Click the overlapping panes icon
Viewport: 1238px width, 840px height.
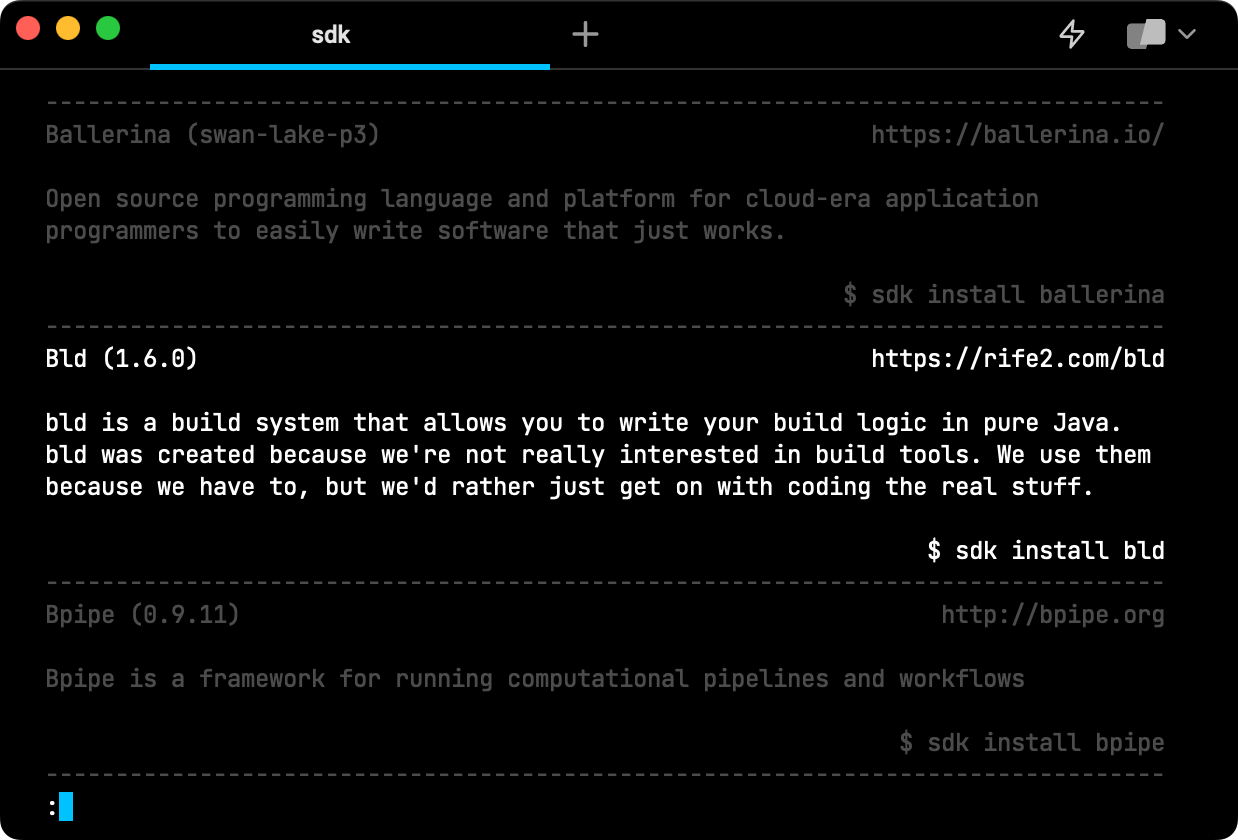1145,34
